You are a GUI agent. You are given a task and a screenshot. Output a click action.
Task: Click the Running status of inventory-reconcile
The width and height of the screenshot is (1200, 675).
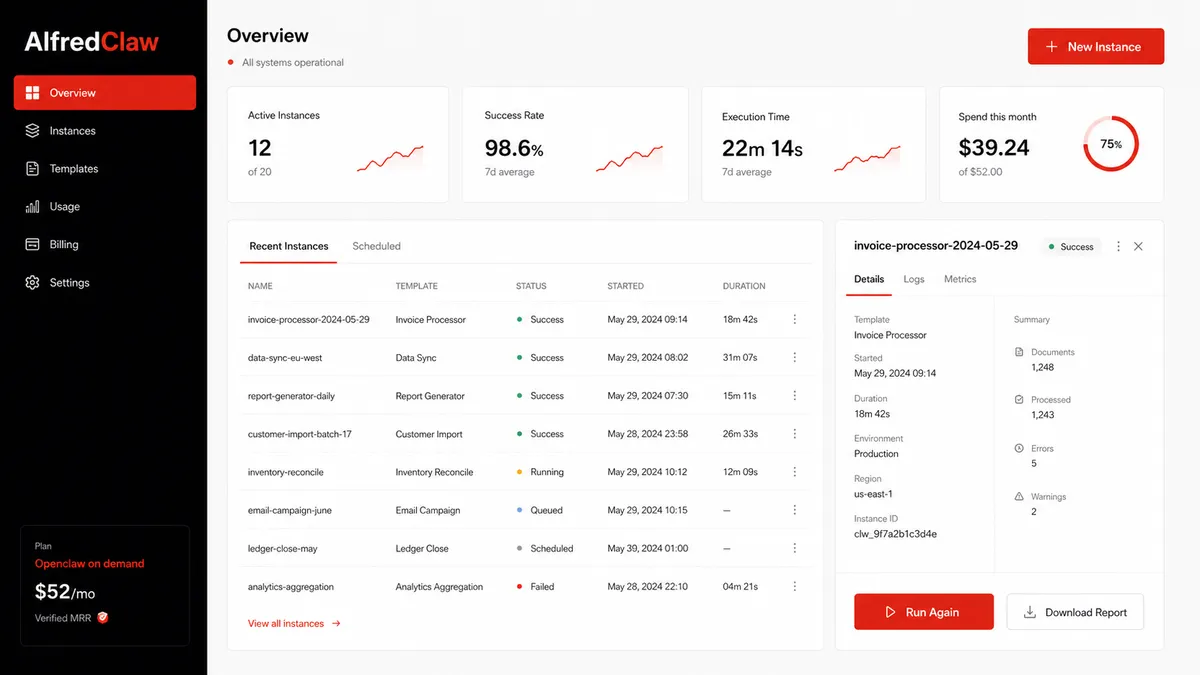click(x=540, y=472)
